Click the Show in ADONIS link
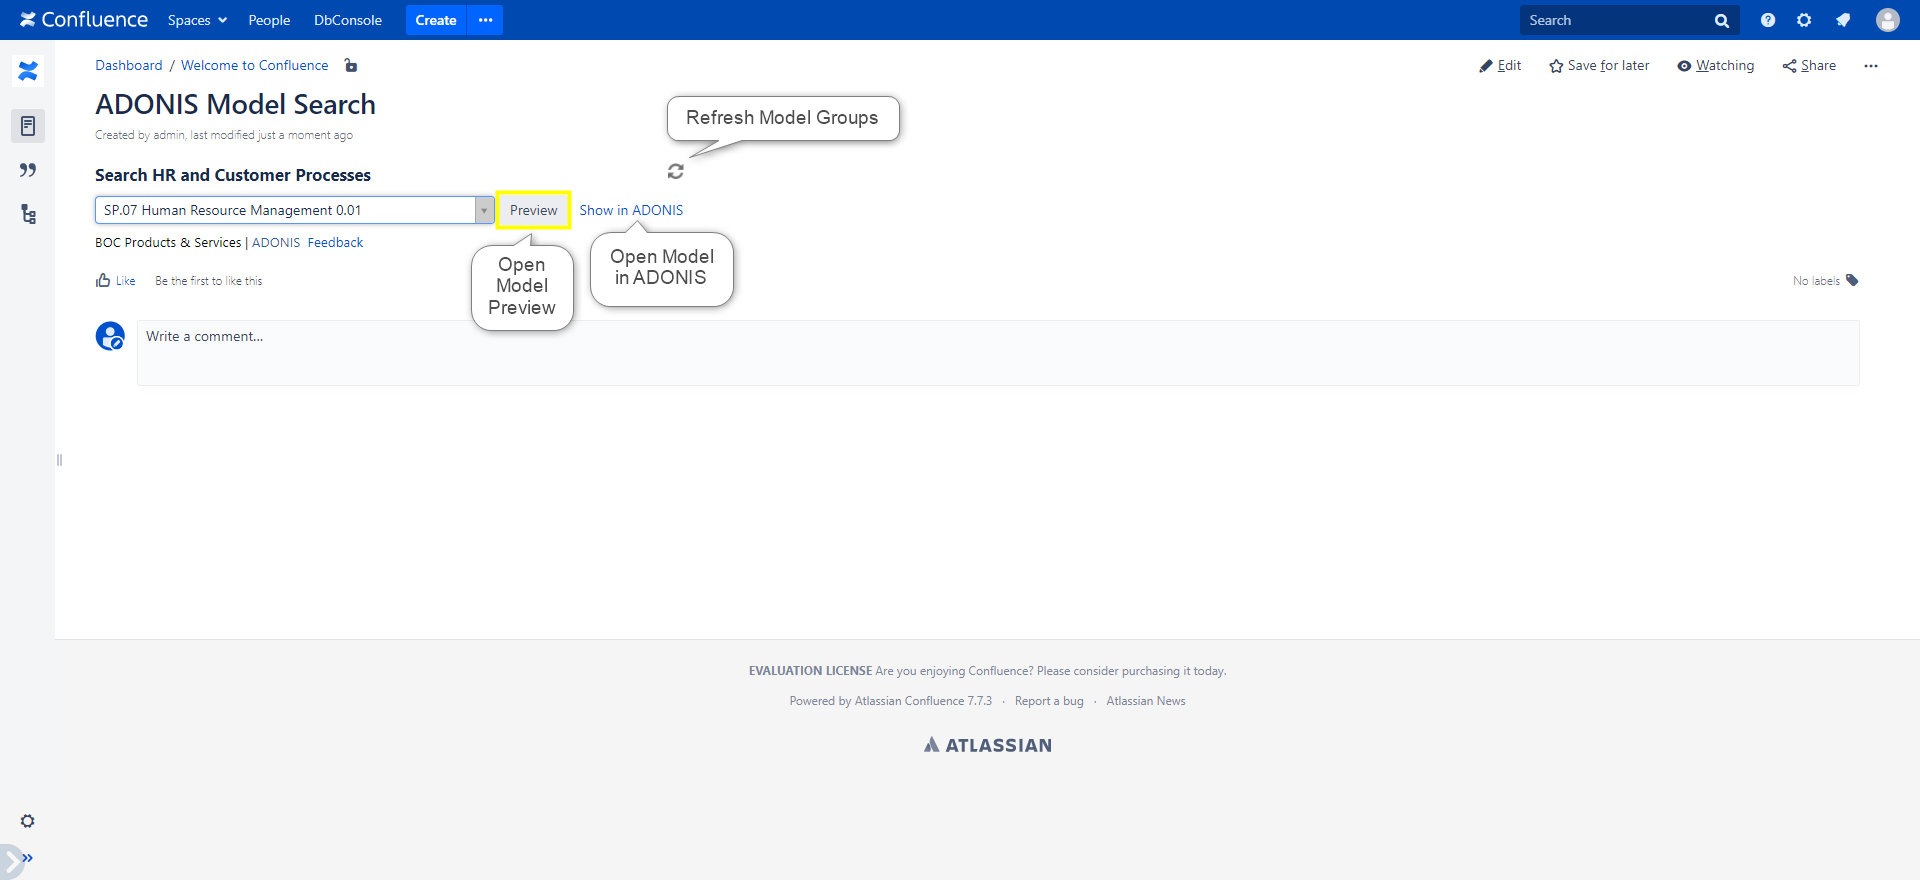 click(x=631, y=210)
